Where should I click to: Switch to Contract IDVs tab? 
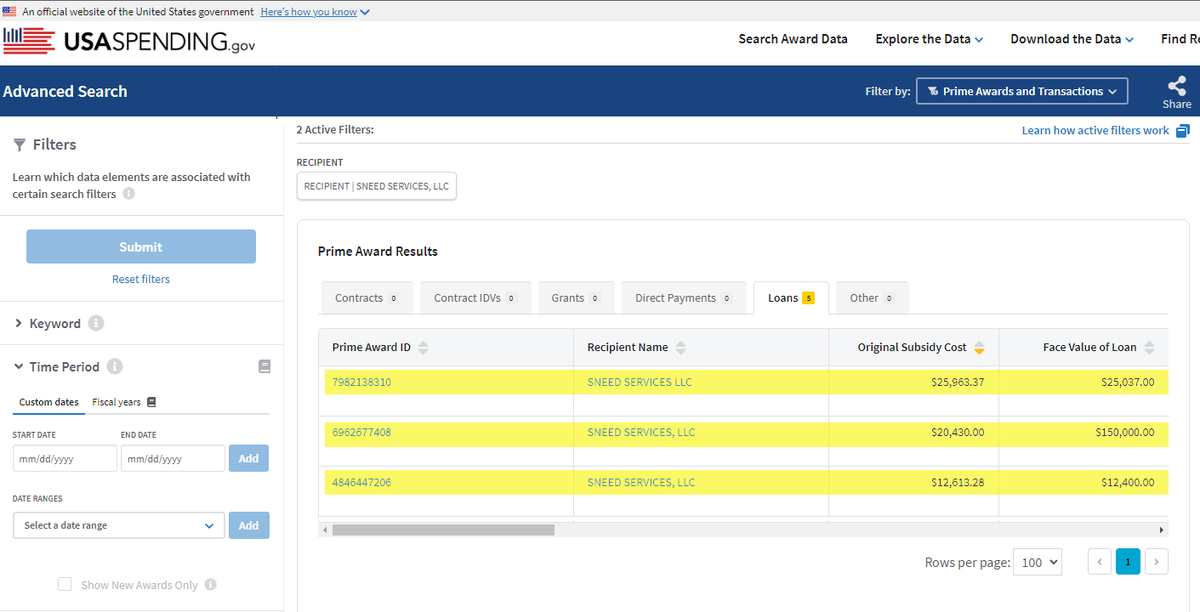pos(474,298)
